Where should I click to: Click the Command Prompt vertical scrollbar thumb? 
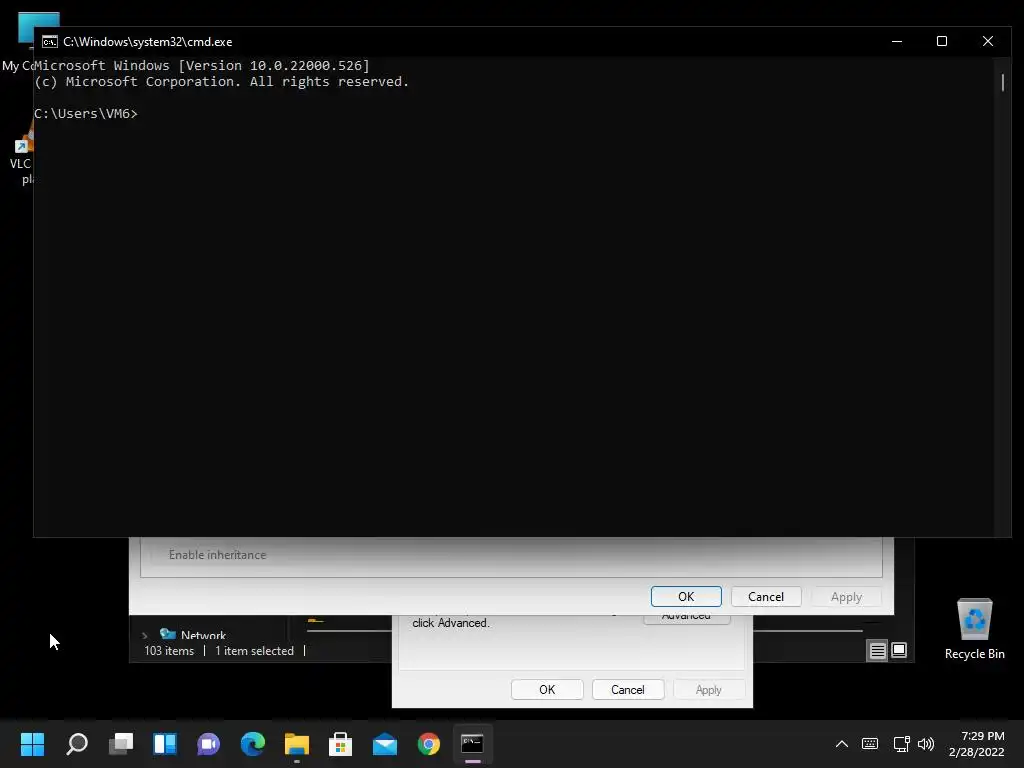pyautogui.click(x=1002, y=82)
